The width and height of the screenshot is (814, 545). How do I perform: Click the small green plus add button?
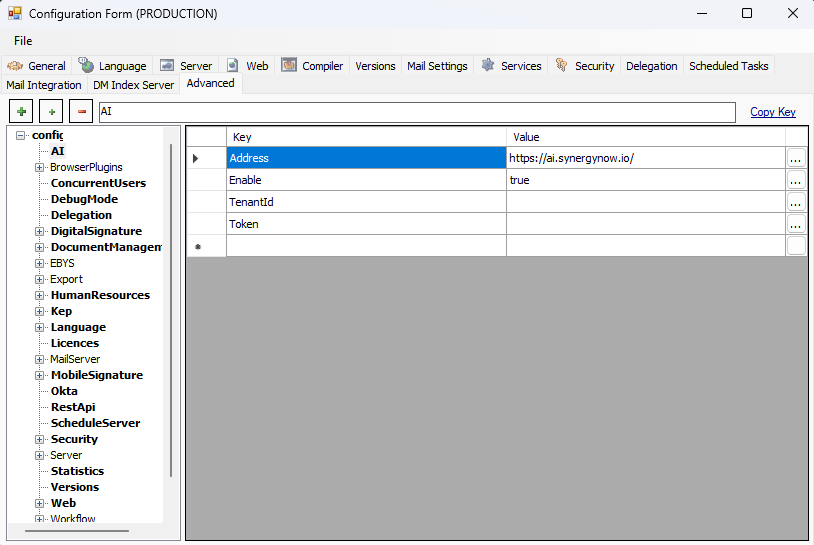tap(51, 112)
